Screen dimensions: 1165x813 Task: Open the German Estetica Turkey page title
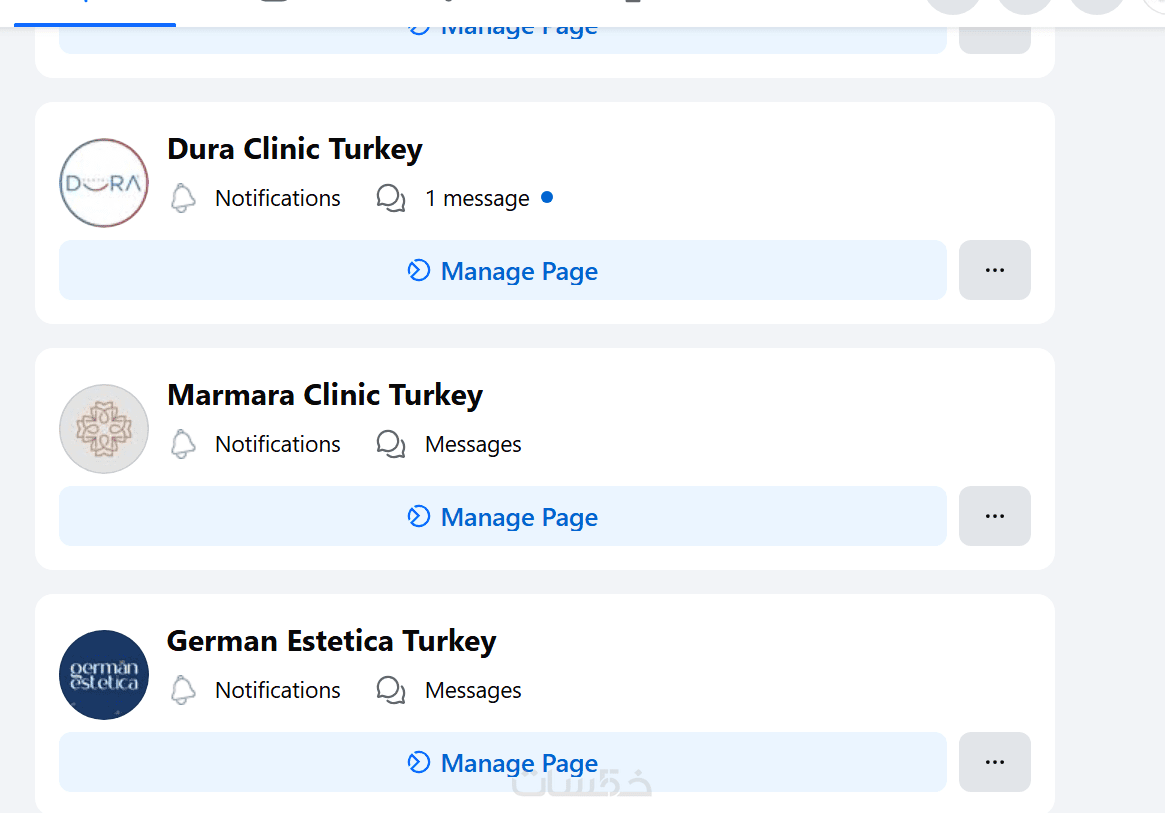(x=331, y=641)
